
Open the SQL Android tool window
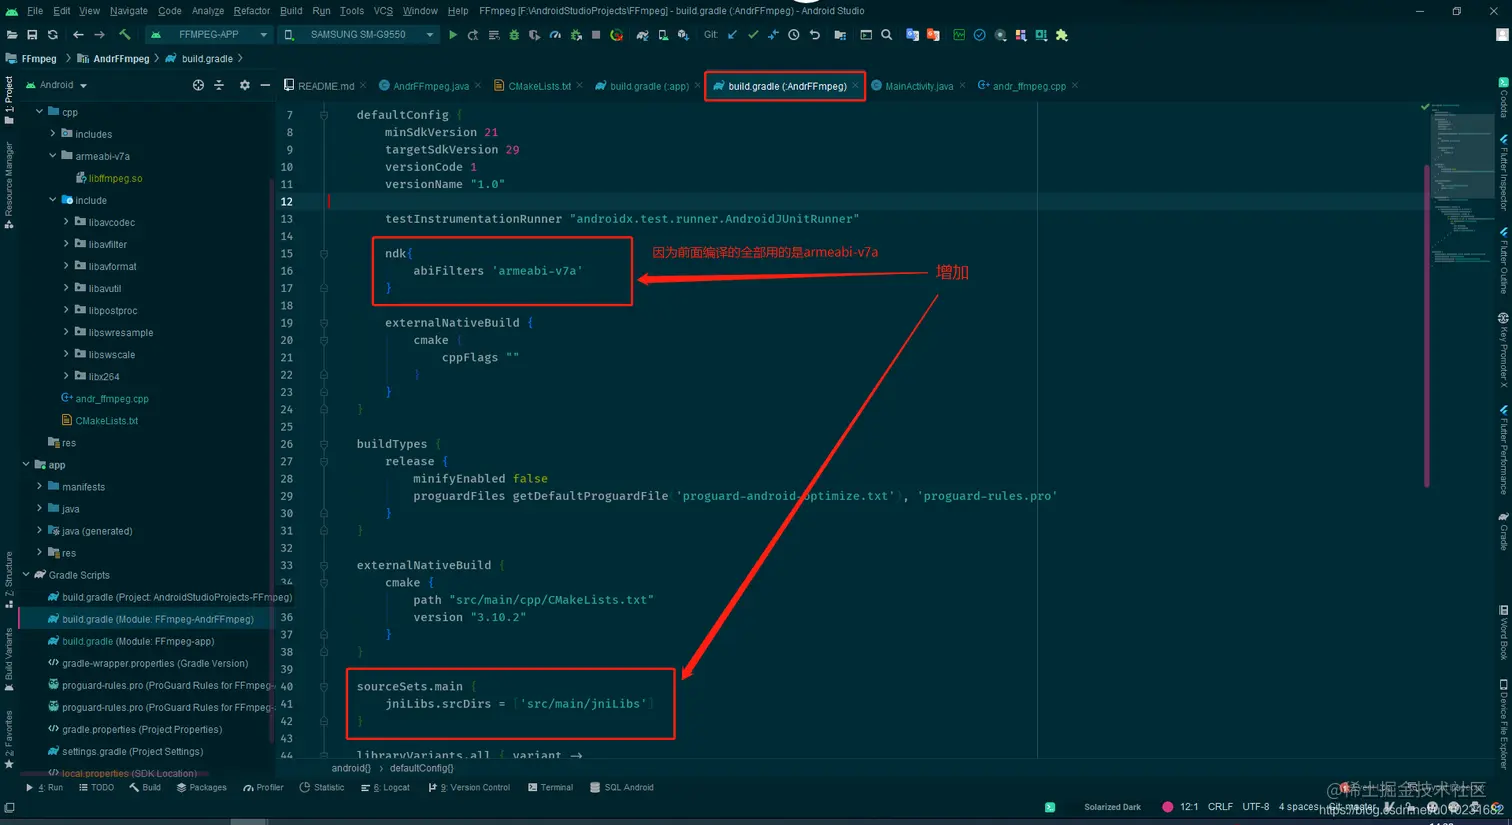(622, 788)
